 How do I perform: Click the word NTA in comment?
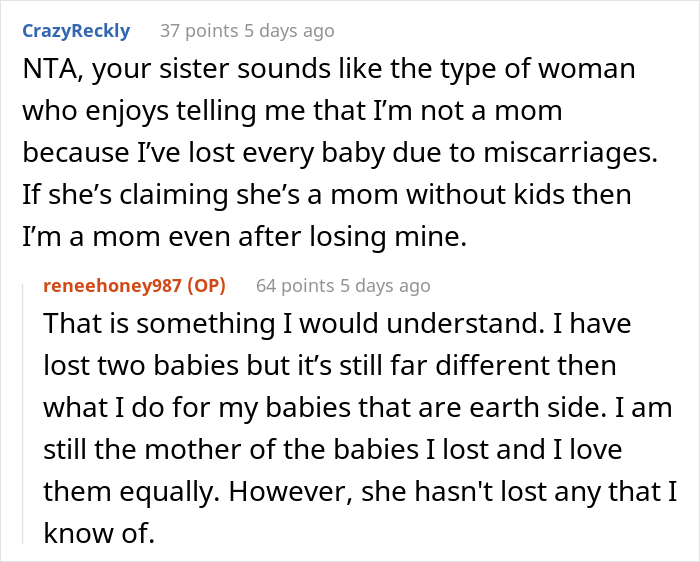pyautogui.click(x=48, y=73)
